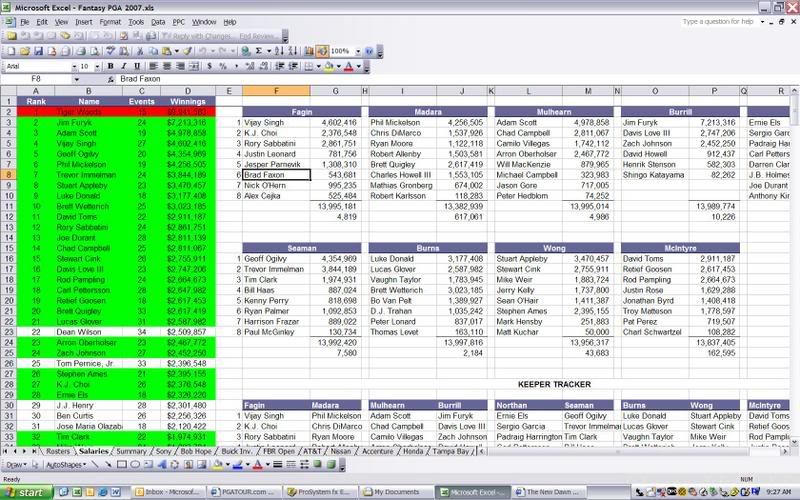Expand the Name Box dropdown arrow

pyautogui.click(x=77, y=79)
